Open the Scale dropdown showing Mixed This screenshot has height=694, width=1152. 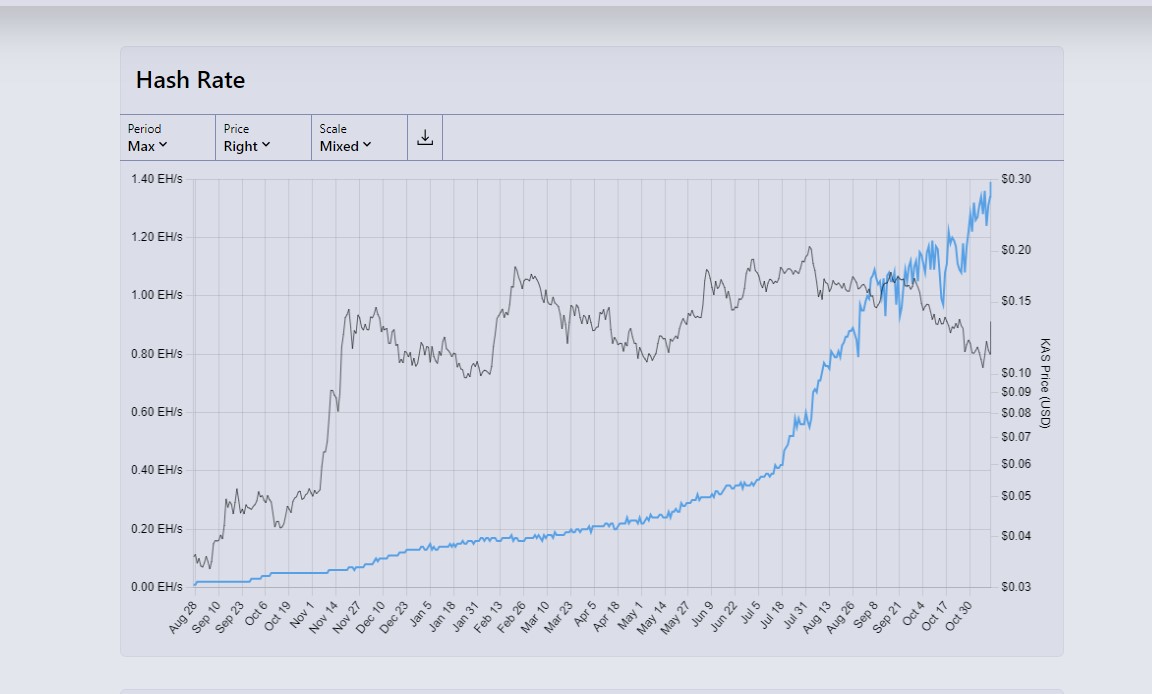click(345, 146)
